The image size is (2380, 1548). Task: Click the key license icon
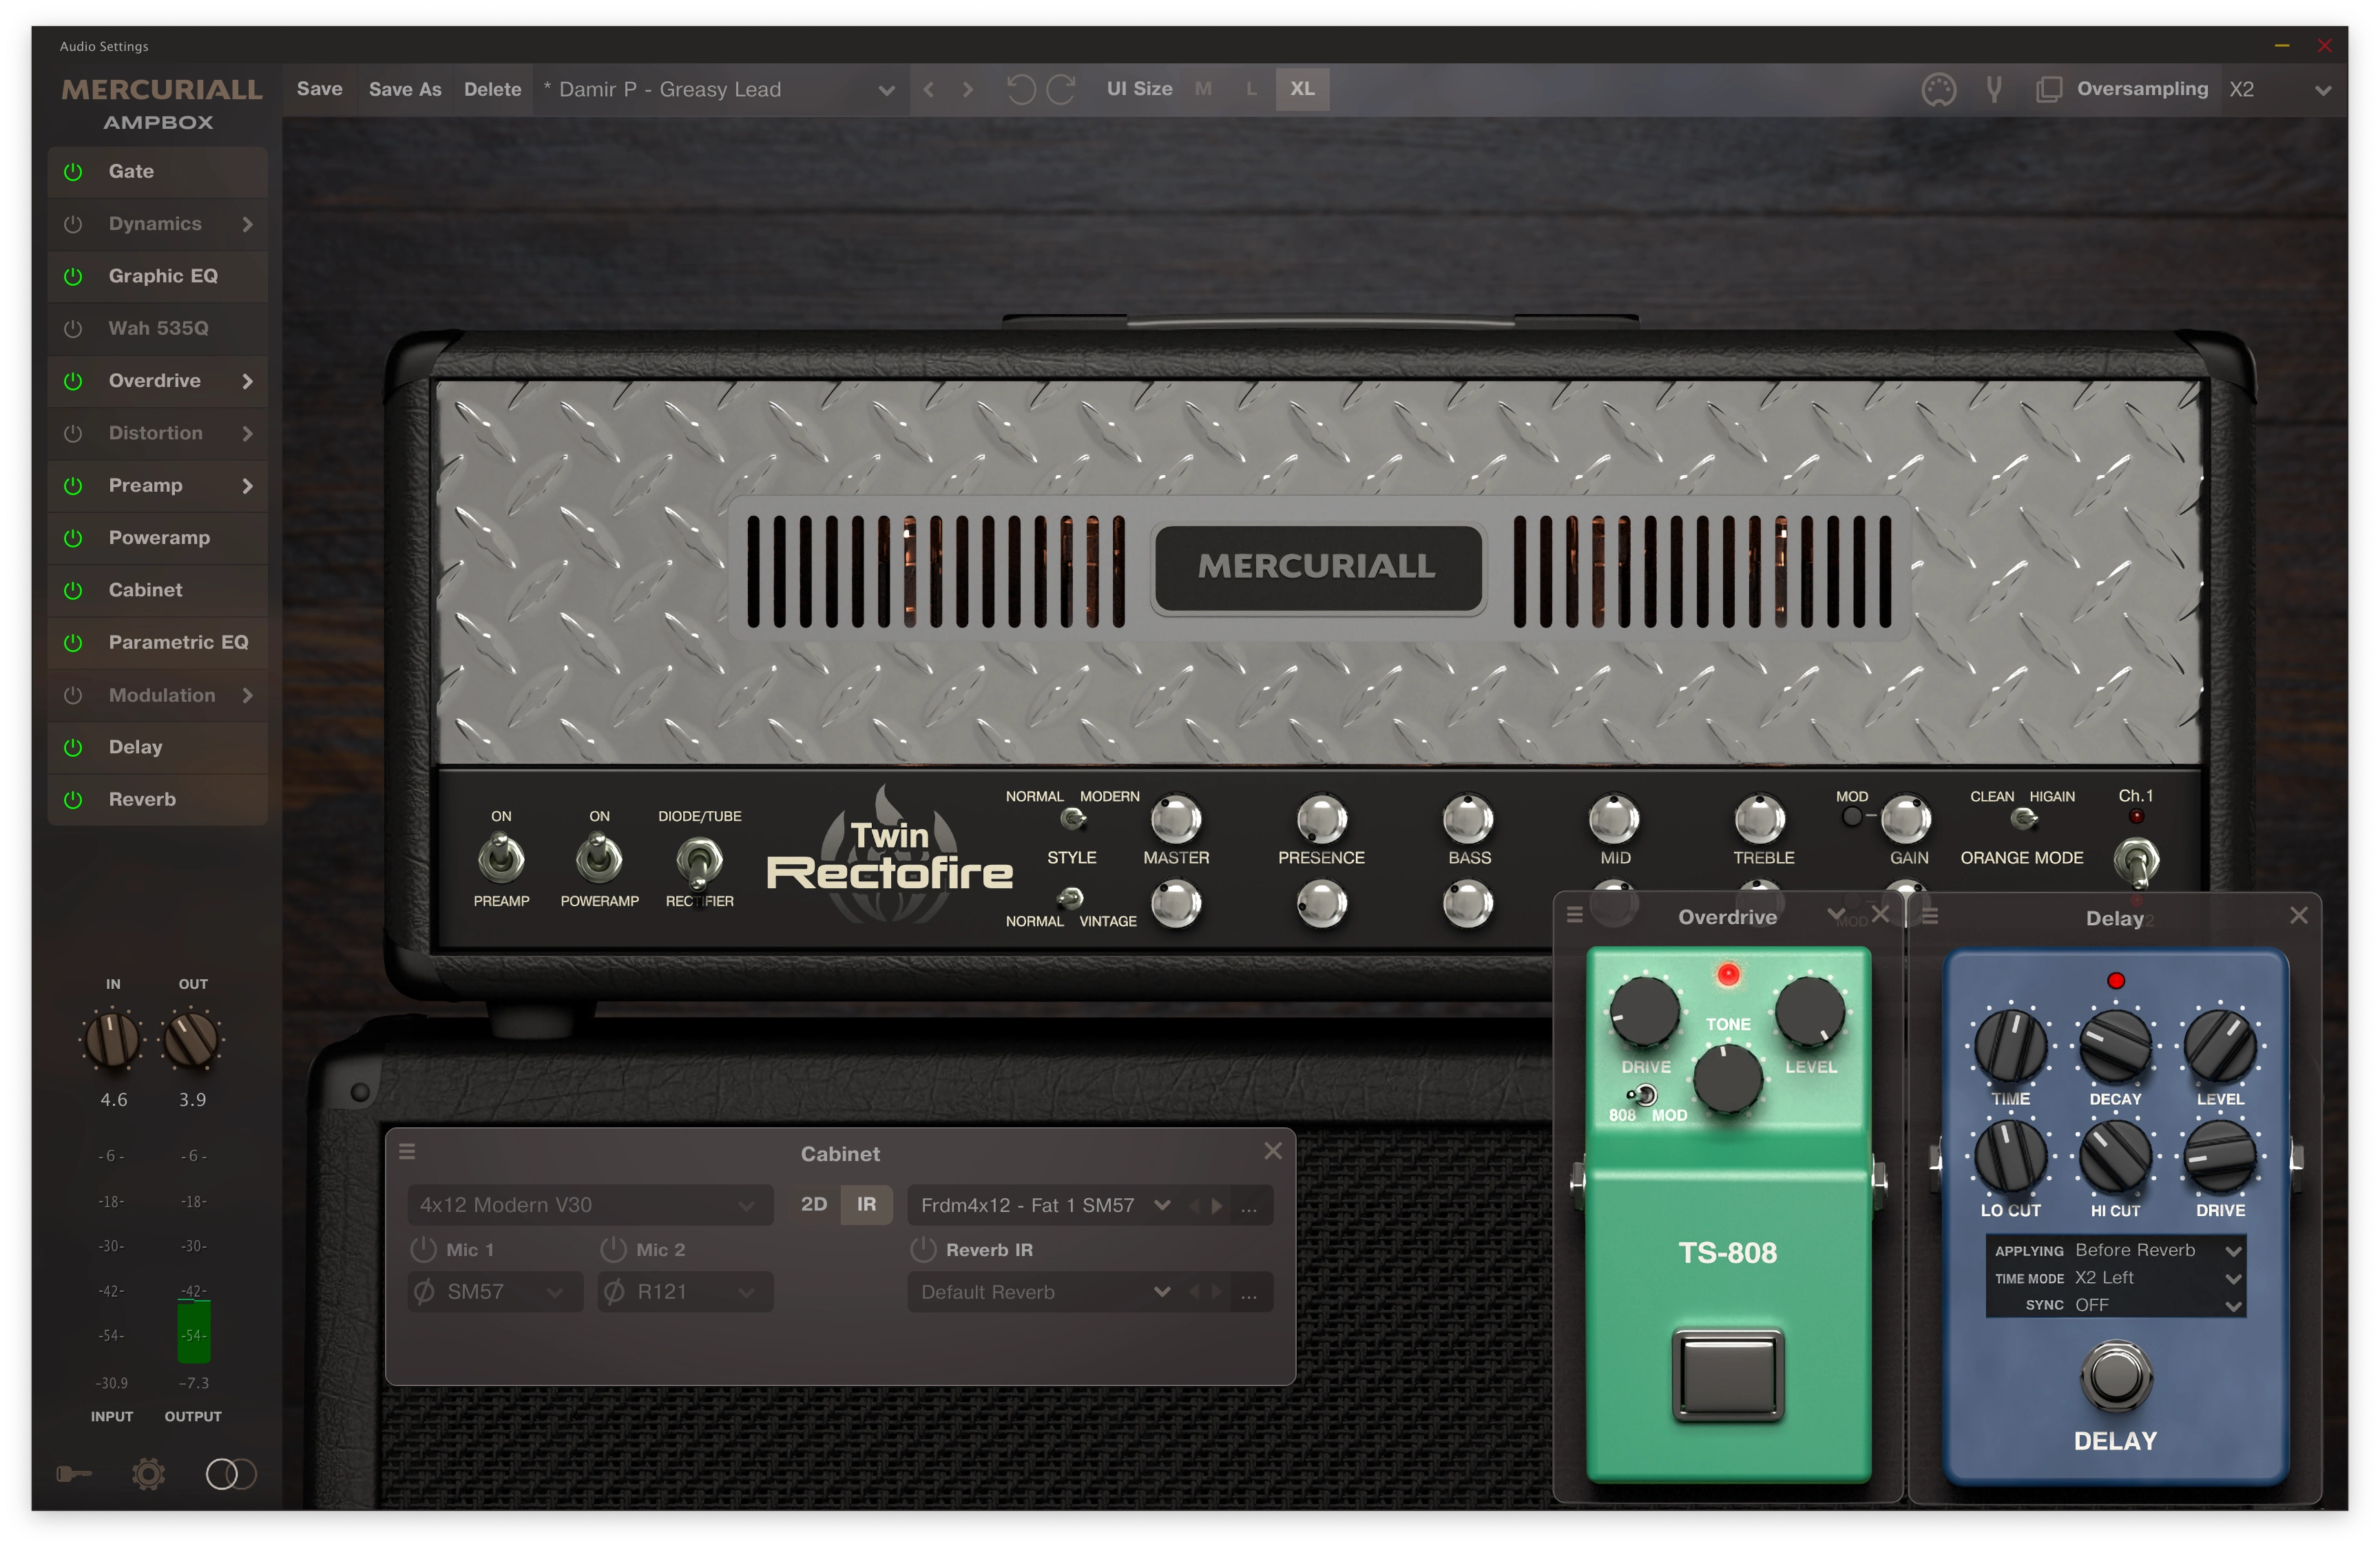pyautogui.click(x=74, y=1473)
